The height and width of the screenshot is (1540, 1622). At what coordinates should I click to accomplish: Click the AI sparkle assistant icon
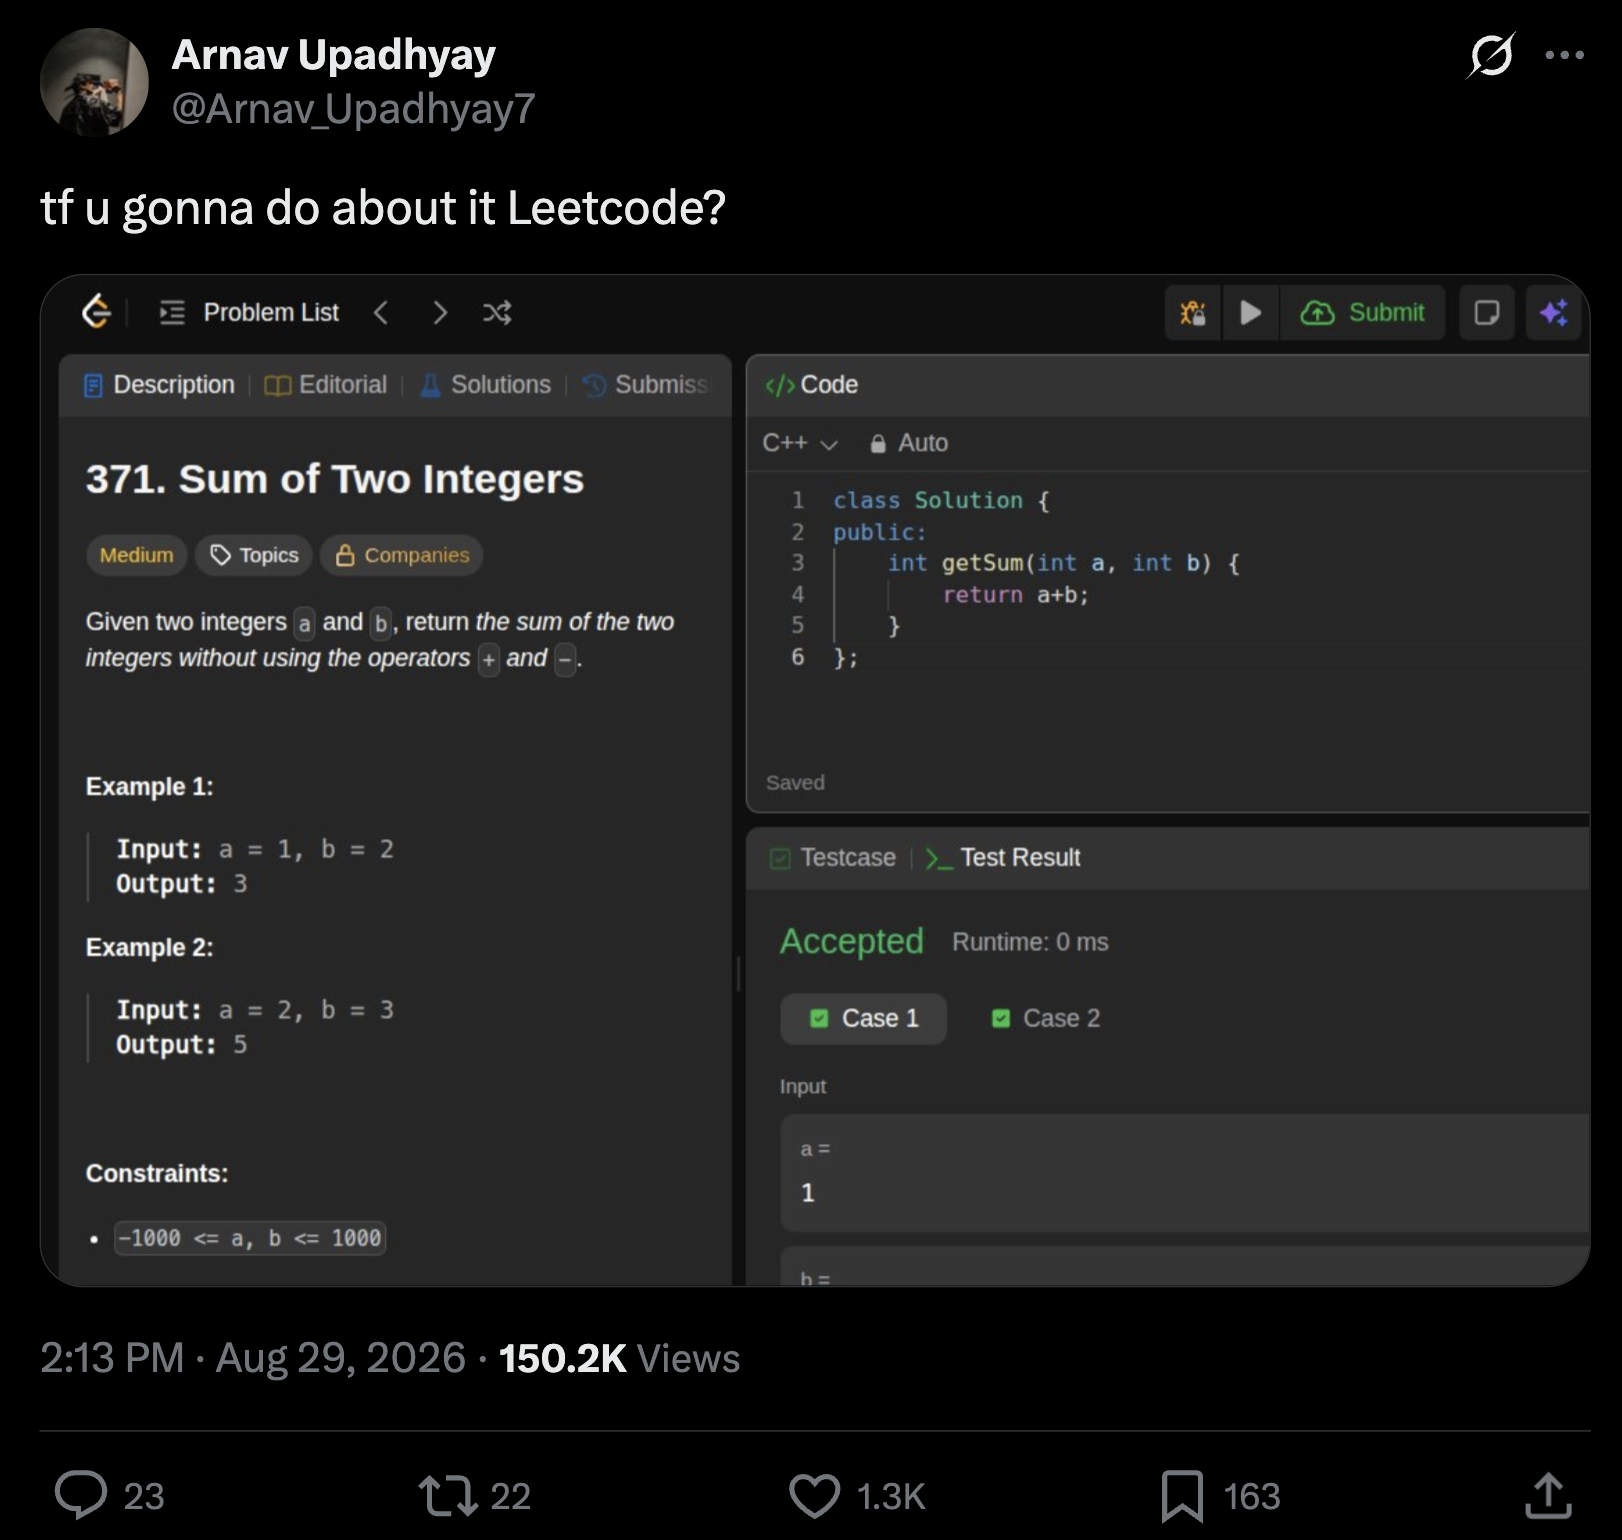(1554, 313)
